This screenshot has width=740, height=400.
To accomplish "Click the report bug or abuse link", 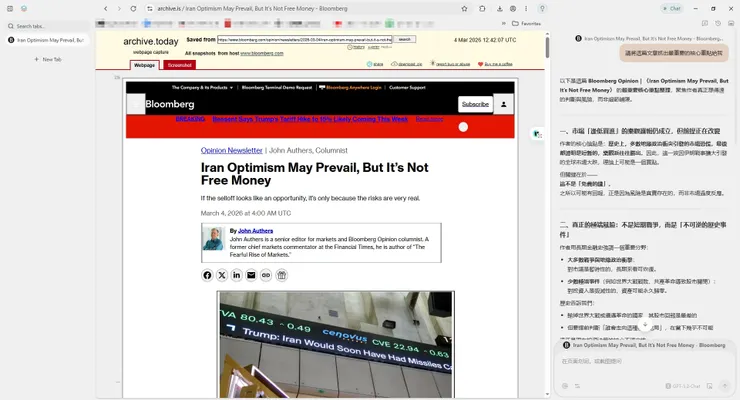I will [450, 64].
